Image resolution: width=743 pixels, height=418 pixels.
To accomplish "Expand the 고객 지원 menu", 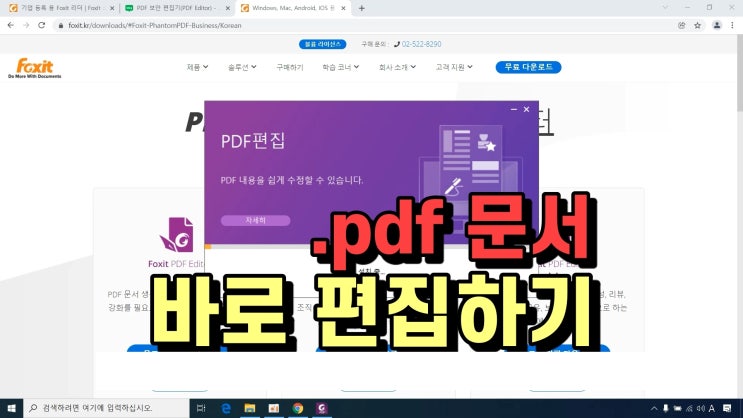I will coord(454,67).
